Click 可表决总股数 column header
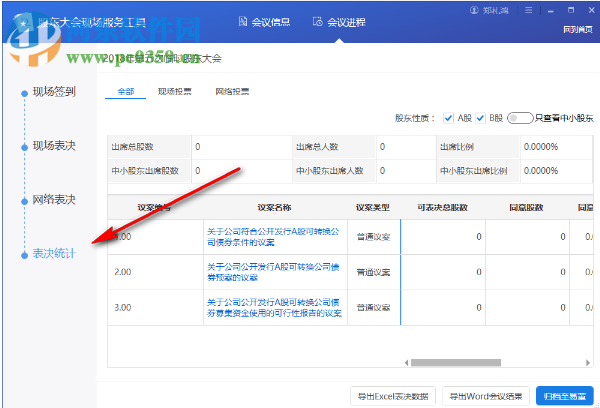This screenshot has width=600, height=408. pos(442,207)
